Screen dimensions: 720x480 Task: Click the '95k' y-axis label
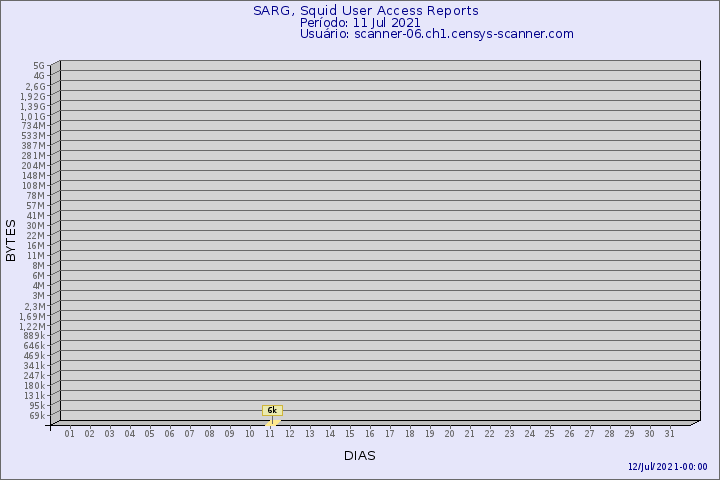point(37,406)
